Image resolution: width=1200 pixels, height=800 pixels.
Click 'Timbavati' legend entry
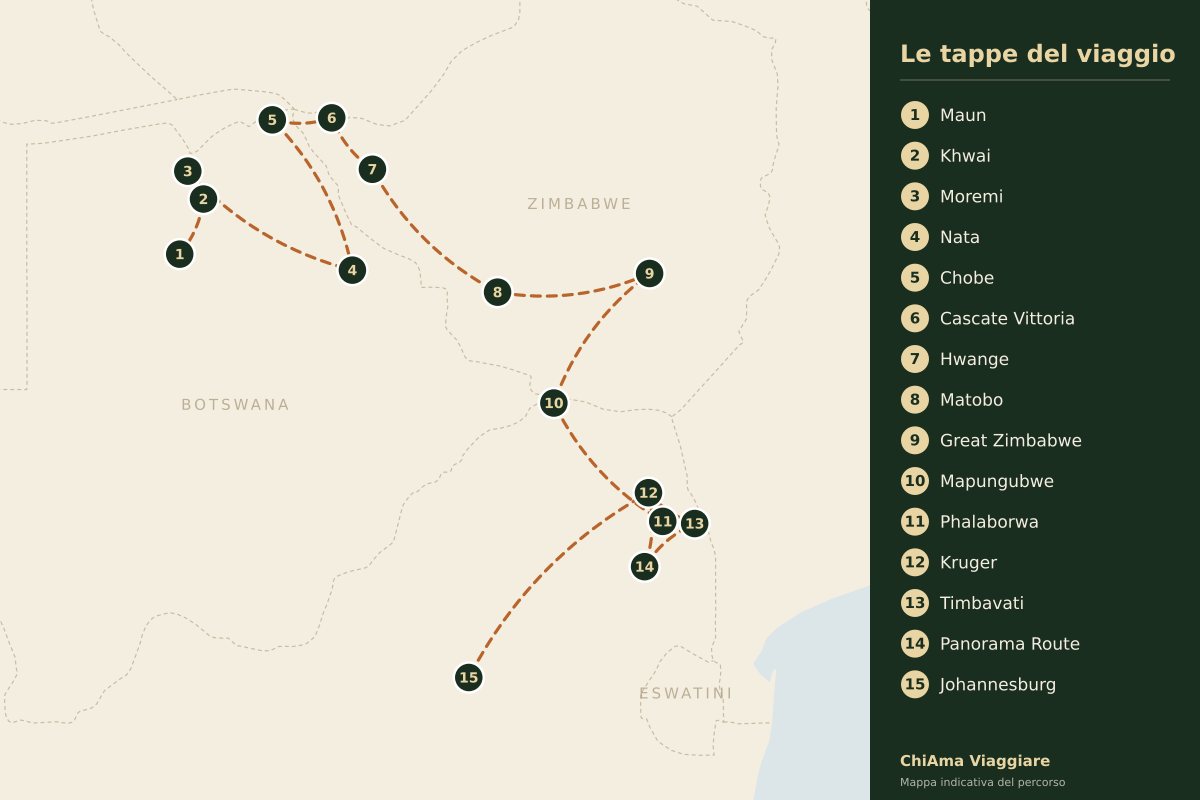(x=982, y=603)
